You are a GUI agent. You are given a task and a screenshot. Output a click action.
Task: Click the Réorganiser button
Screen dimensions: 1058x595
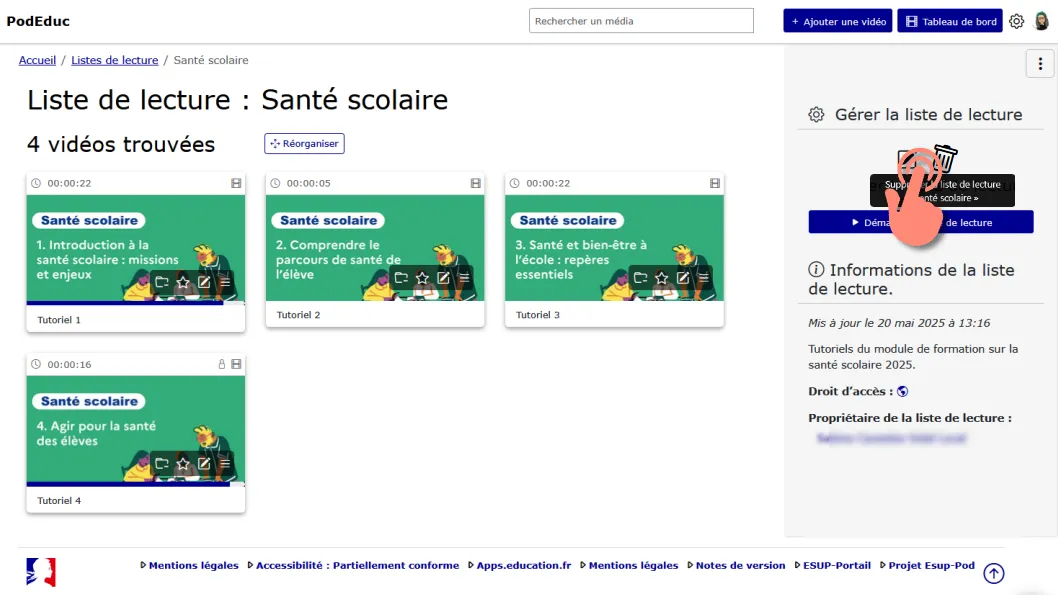[x=304, y=143]
